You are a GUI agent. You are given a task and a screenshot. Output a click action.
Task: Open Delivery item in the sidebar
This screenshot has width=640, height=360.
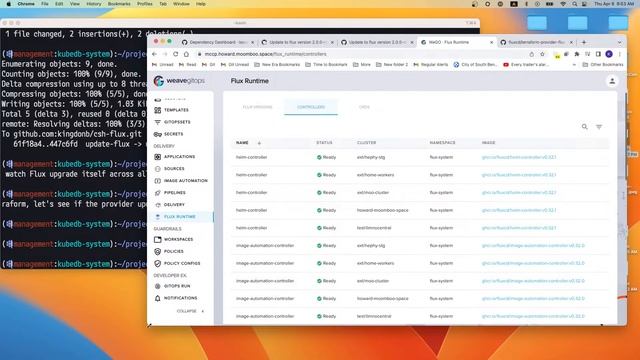coord(174,204)
